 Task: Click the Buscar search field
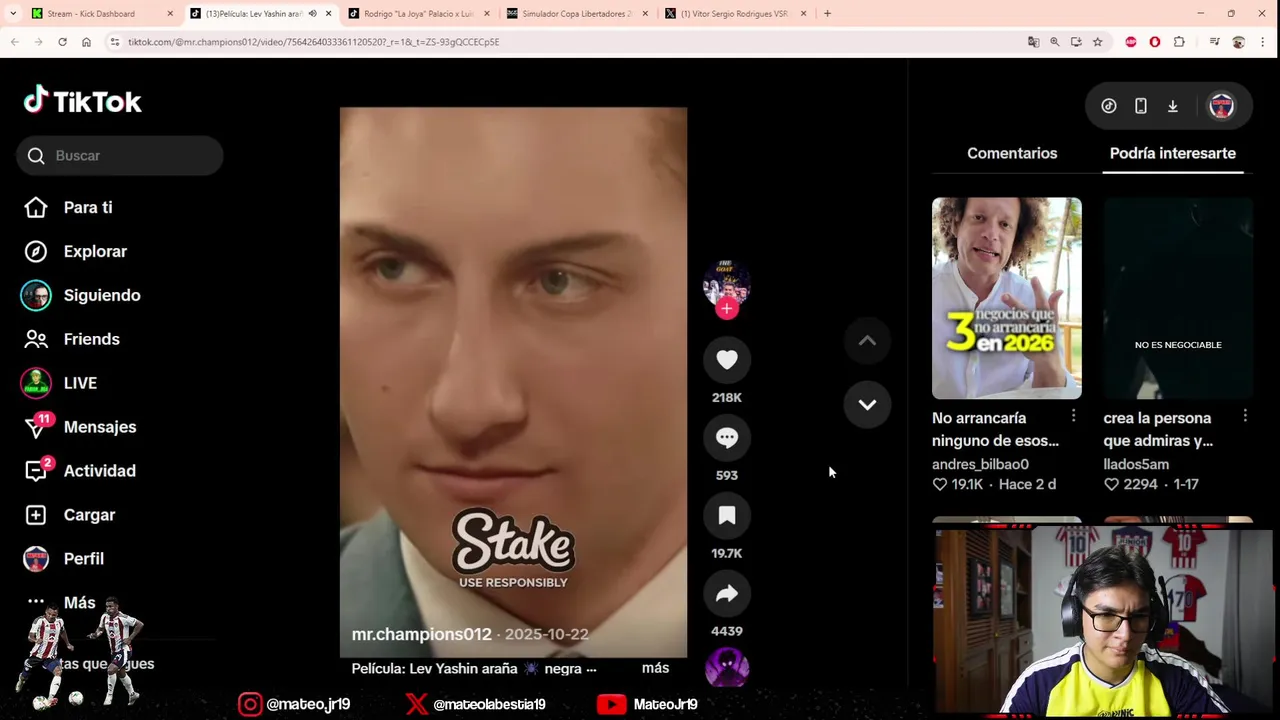[119, 155]
